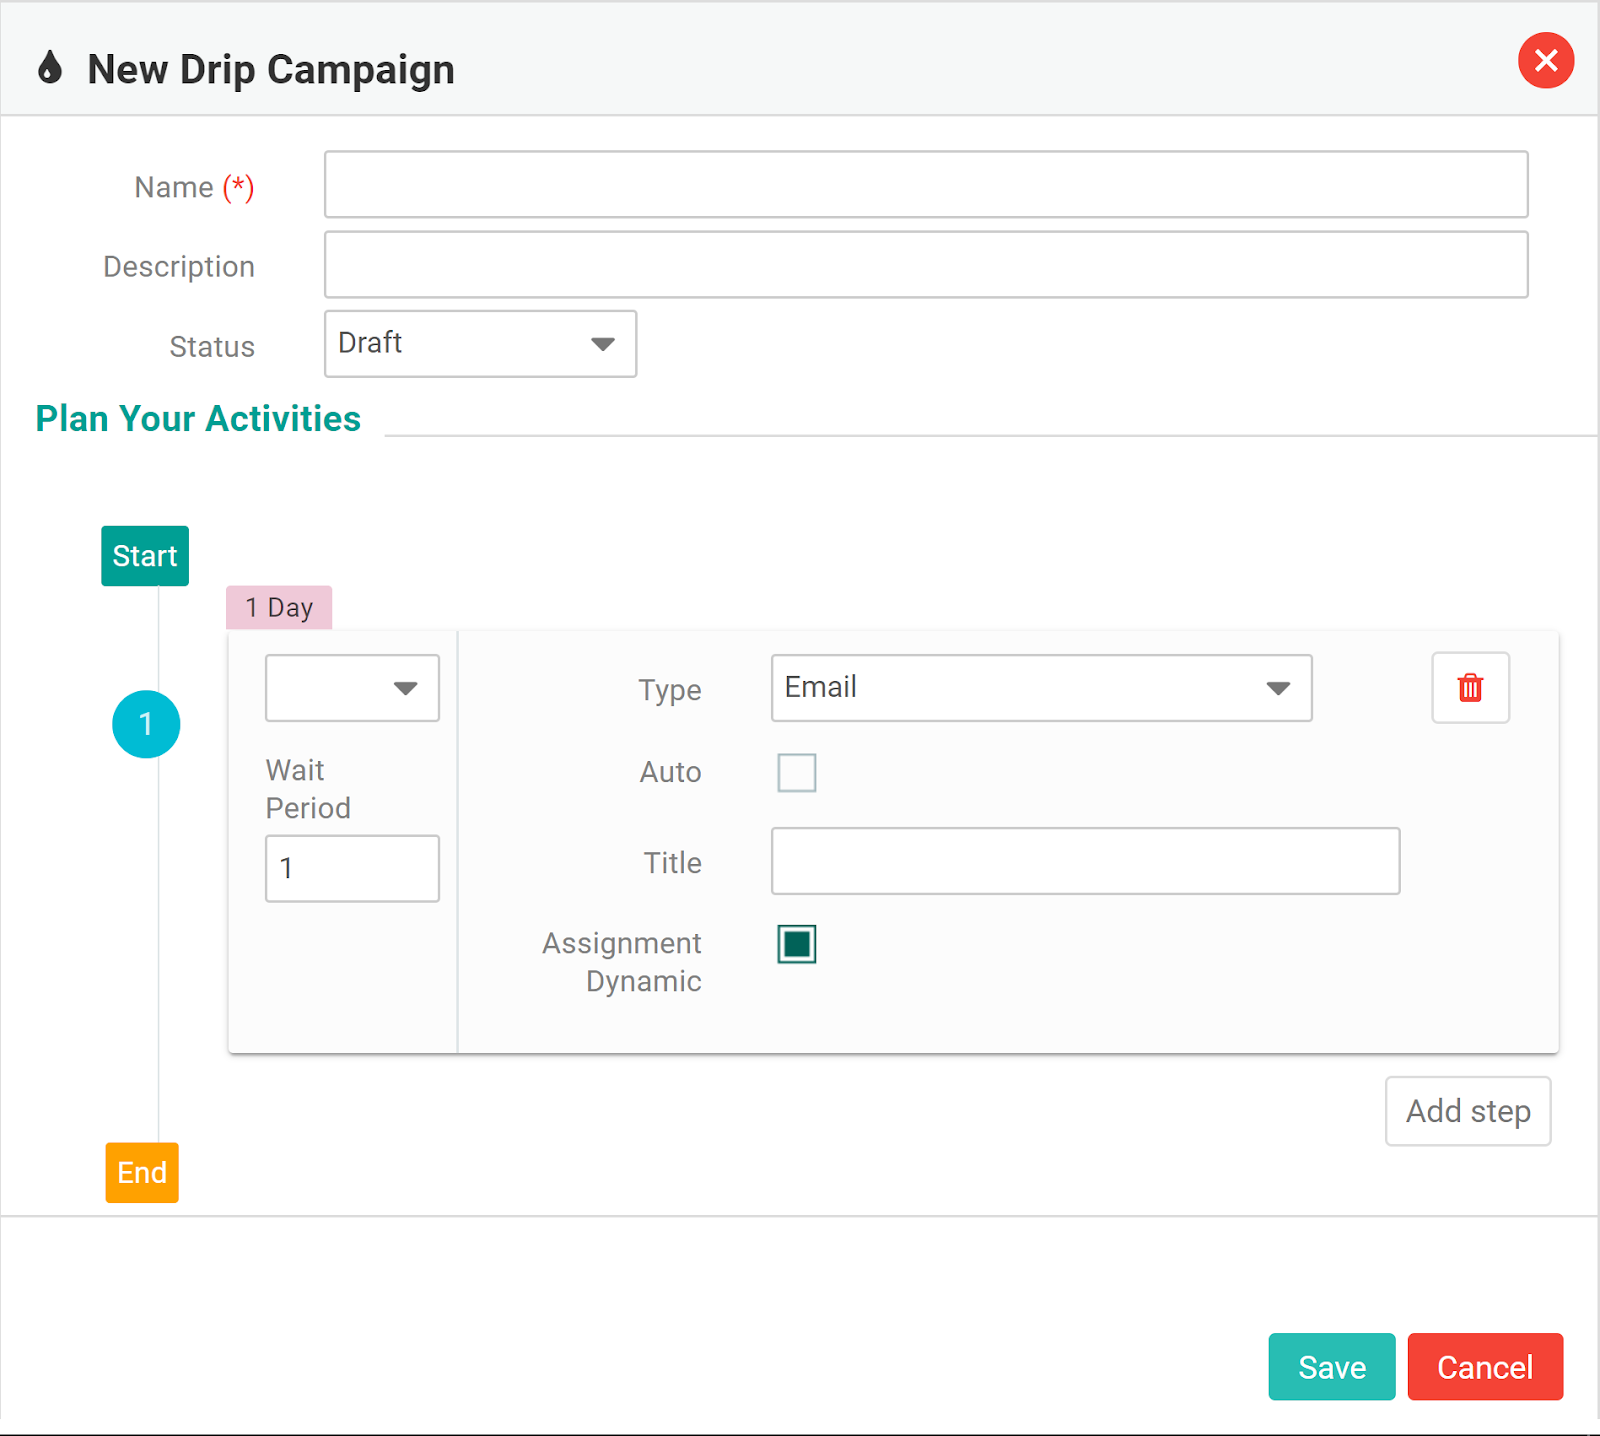Toggle the Assignment Dynamic checkbox
1600x1436 pixels.
(797, 944)
